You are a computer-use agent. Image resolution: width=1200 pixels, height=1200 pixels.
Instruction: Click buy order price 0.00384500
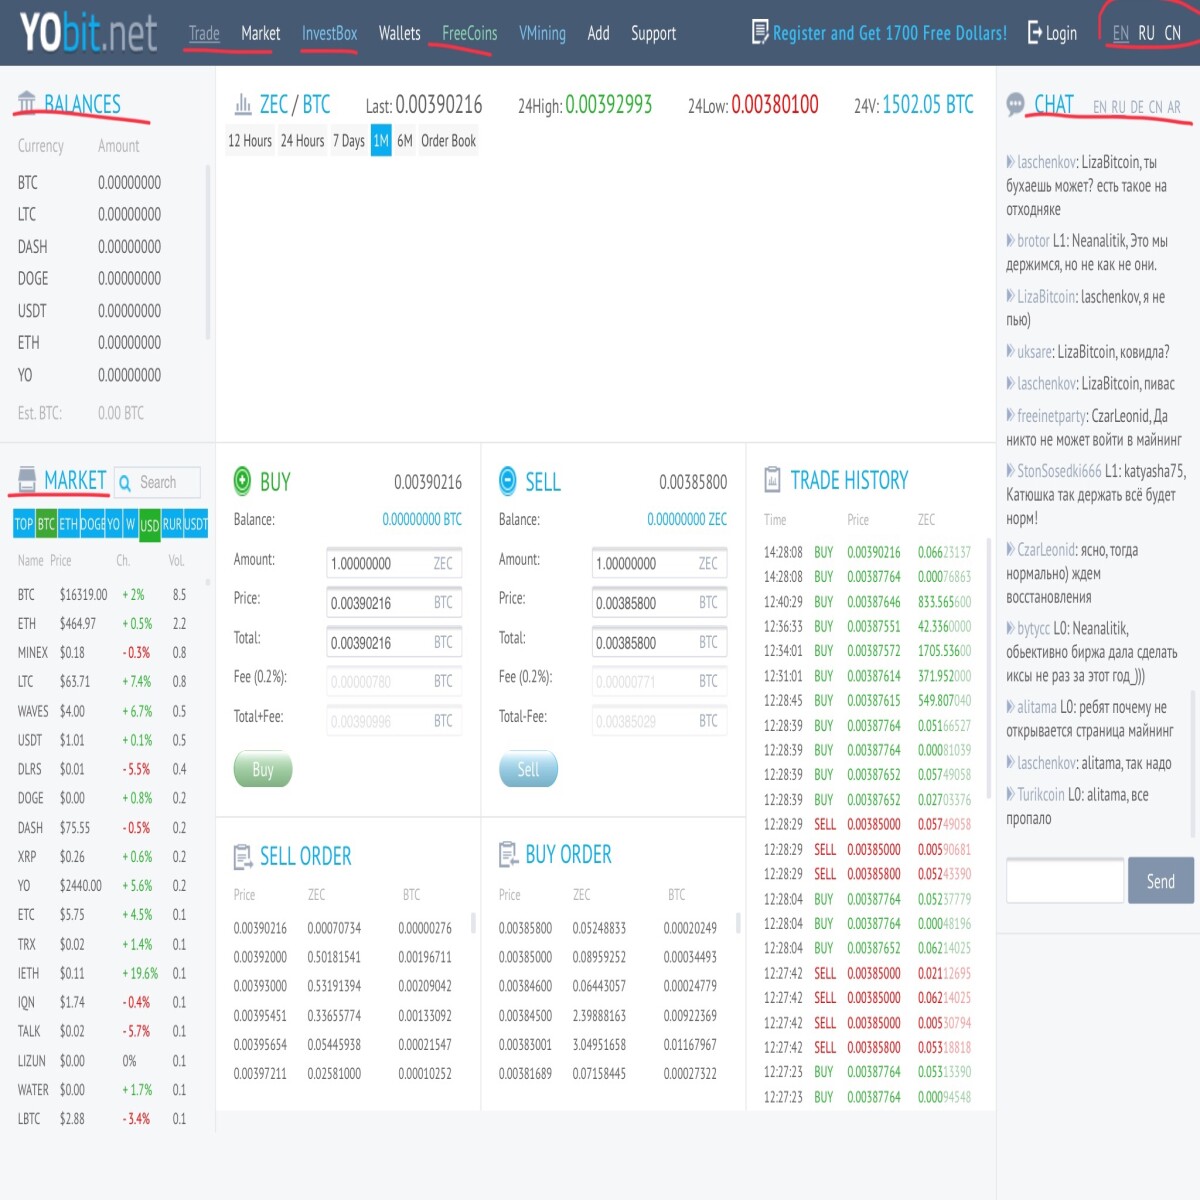(525, 1015)
